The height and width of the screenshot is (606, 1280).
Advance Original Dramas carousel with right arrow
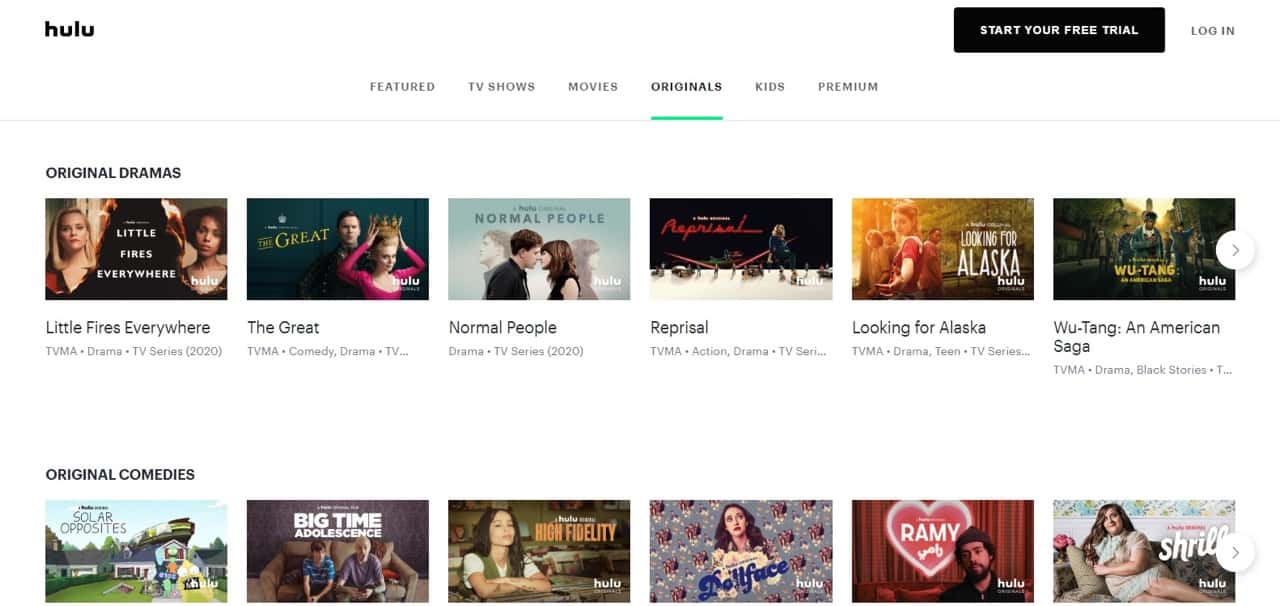tap(1235, 250)
